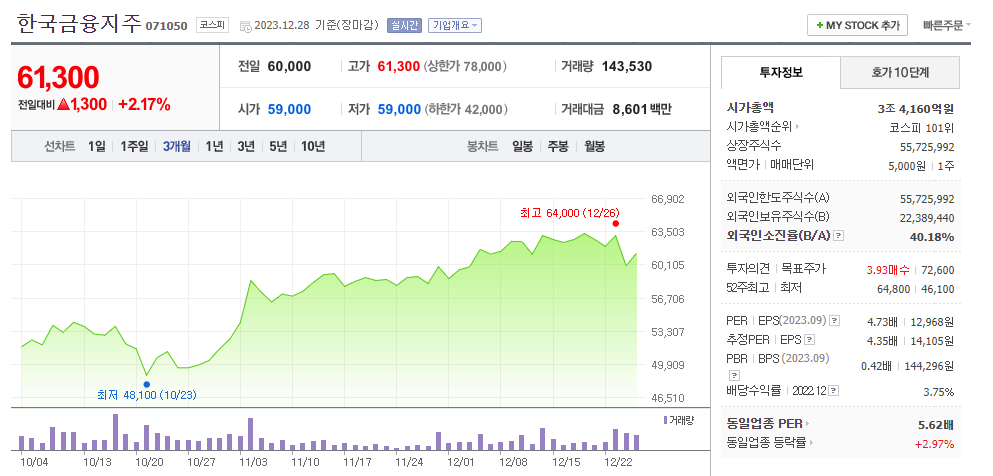993x476 pixels.
Task: Show the 일봉 daily candle chart
Action: pyautogui.click(x=522, y=146)
